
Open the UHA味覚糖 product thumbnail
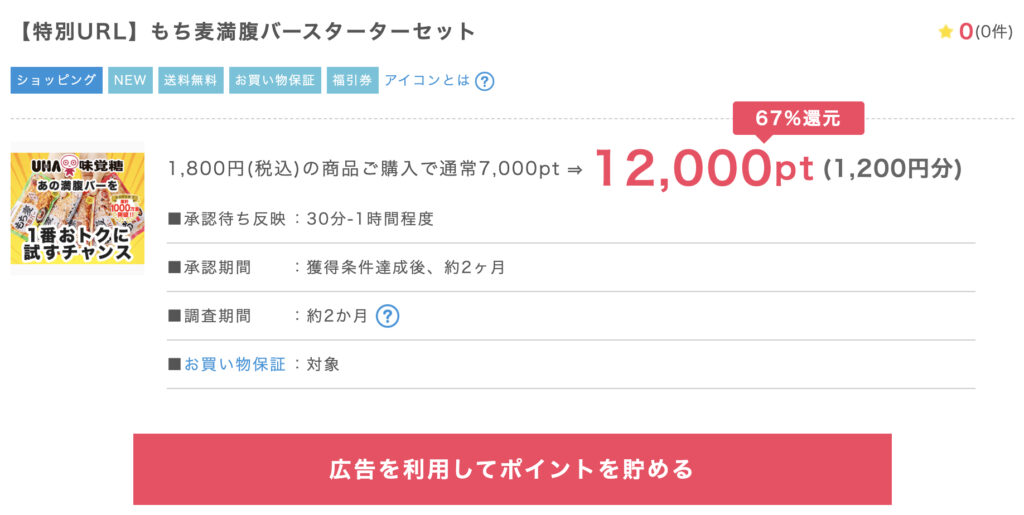77,208
